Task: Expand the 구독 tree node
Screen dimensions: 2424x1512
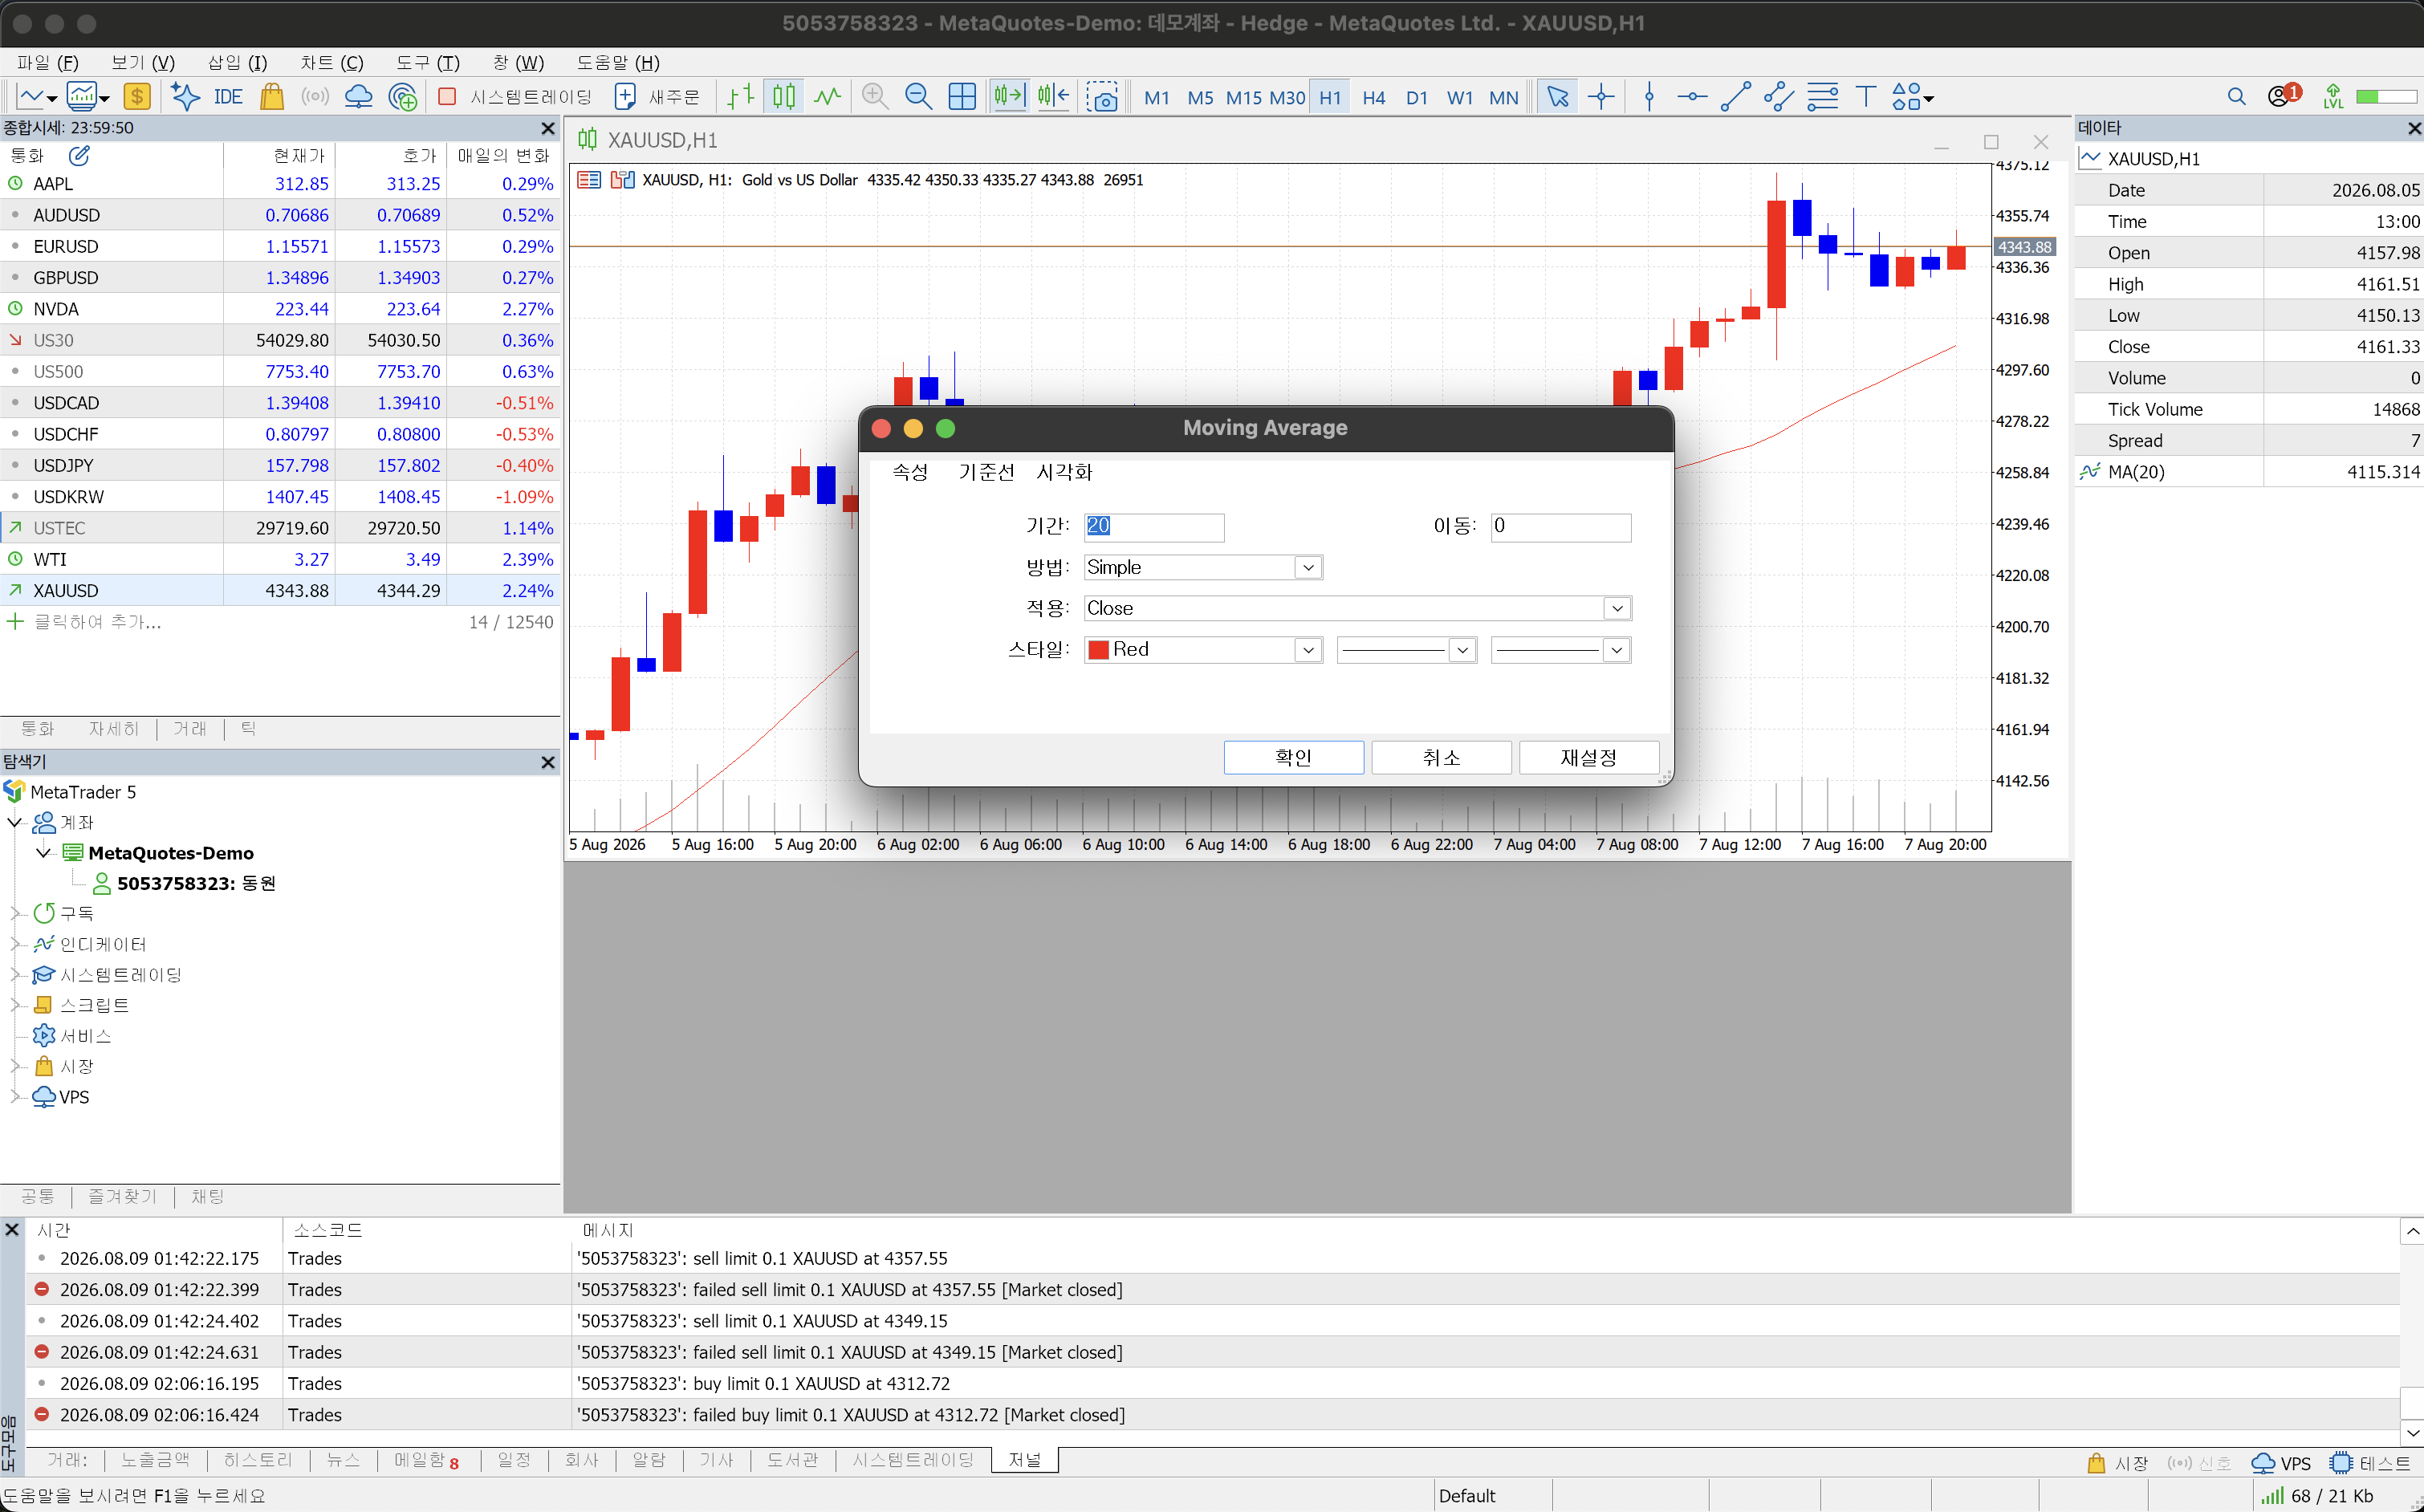Action: 15,913
